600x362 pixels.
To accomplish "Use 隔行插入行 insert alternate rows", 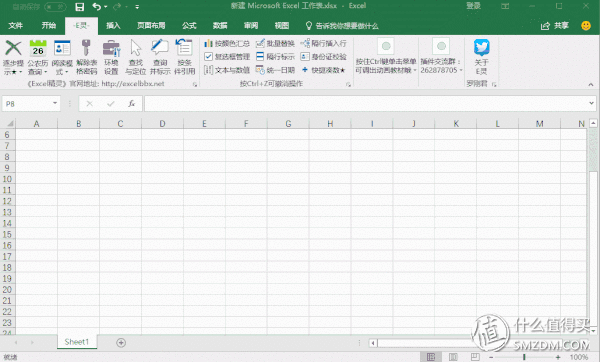I will (324, 43).
